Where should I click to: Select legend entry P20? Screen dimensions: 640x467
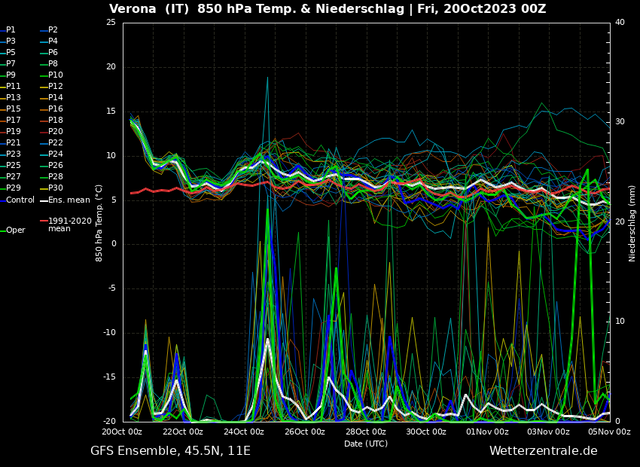(x=51, y=131)
